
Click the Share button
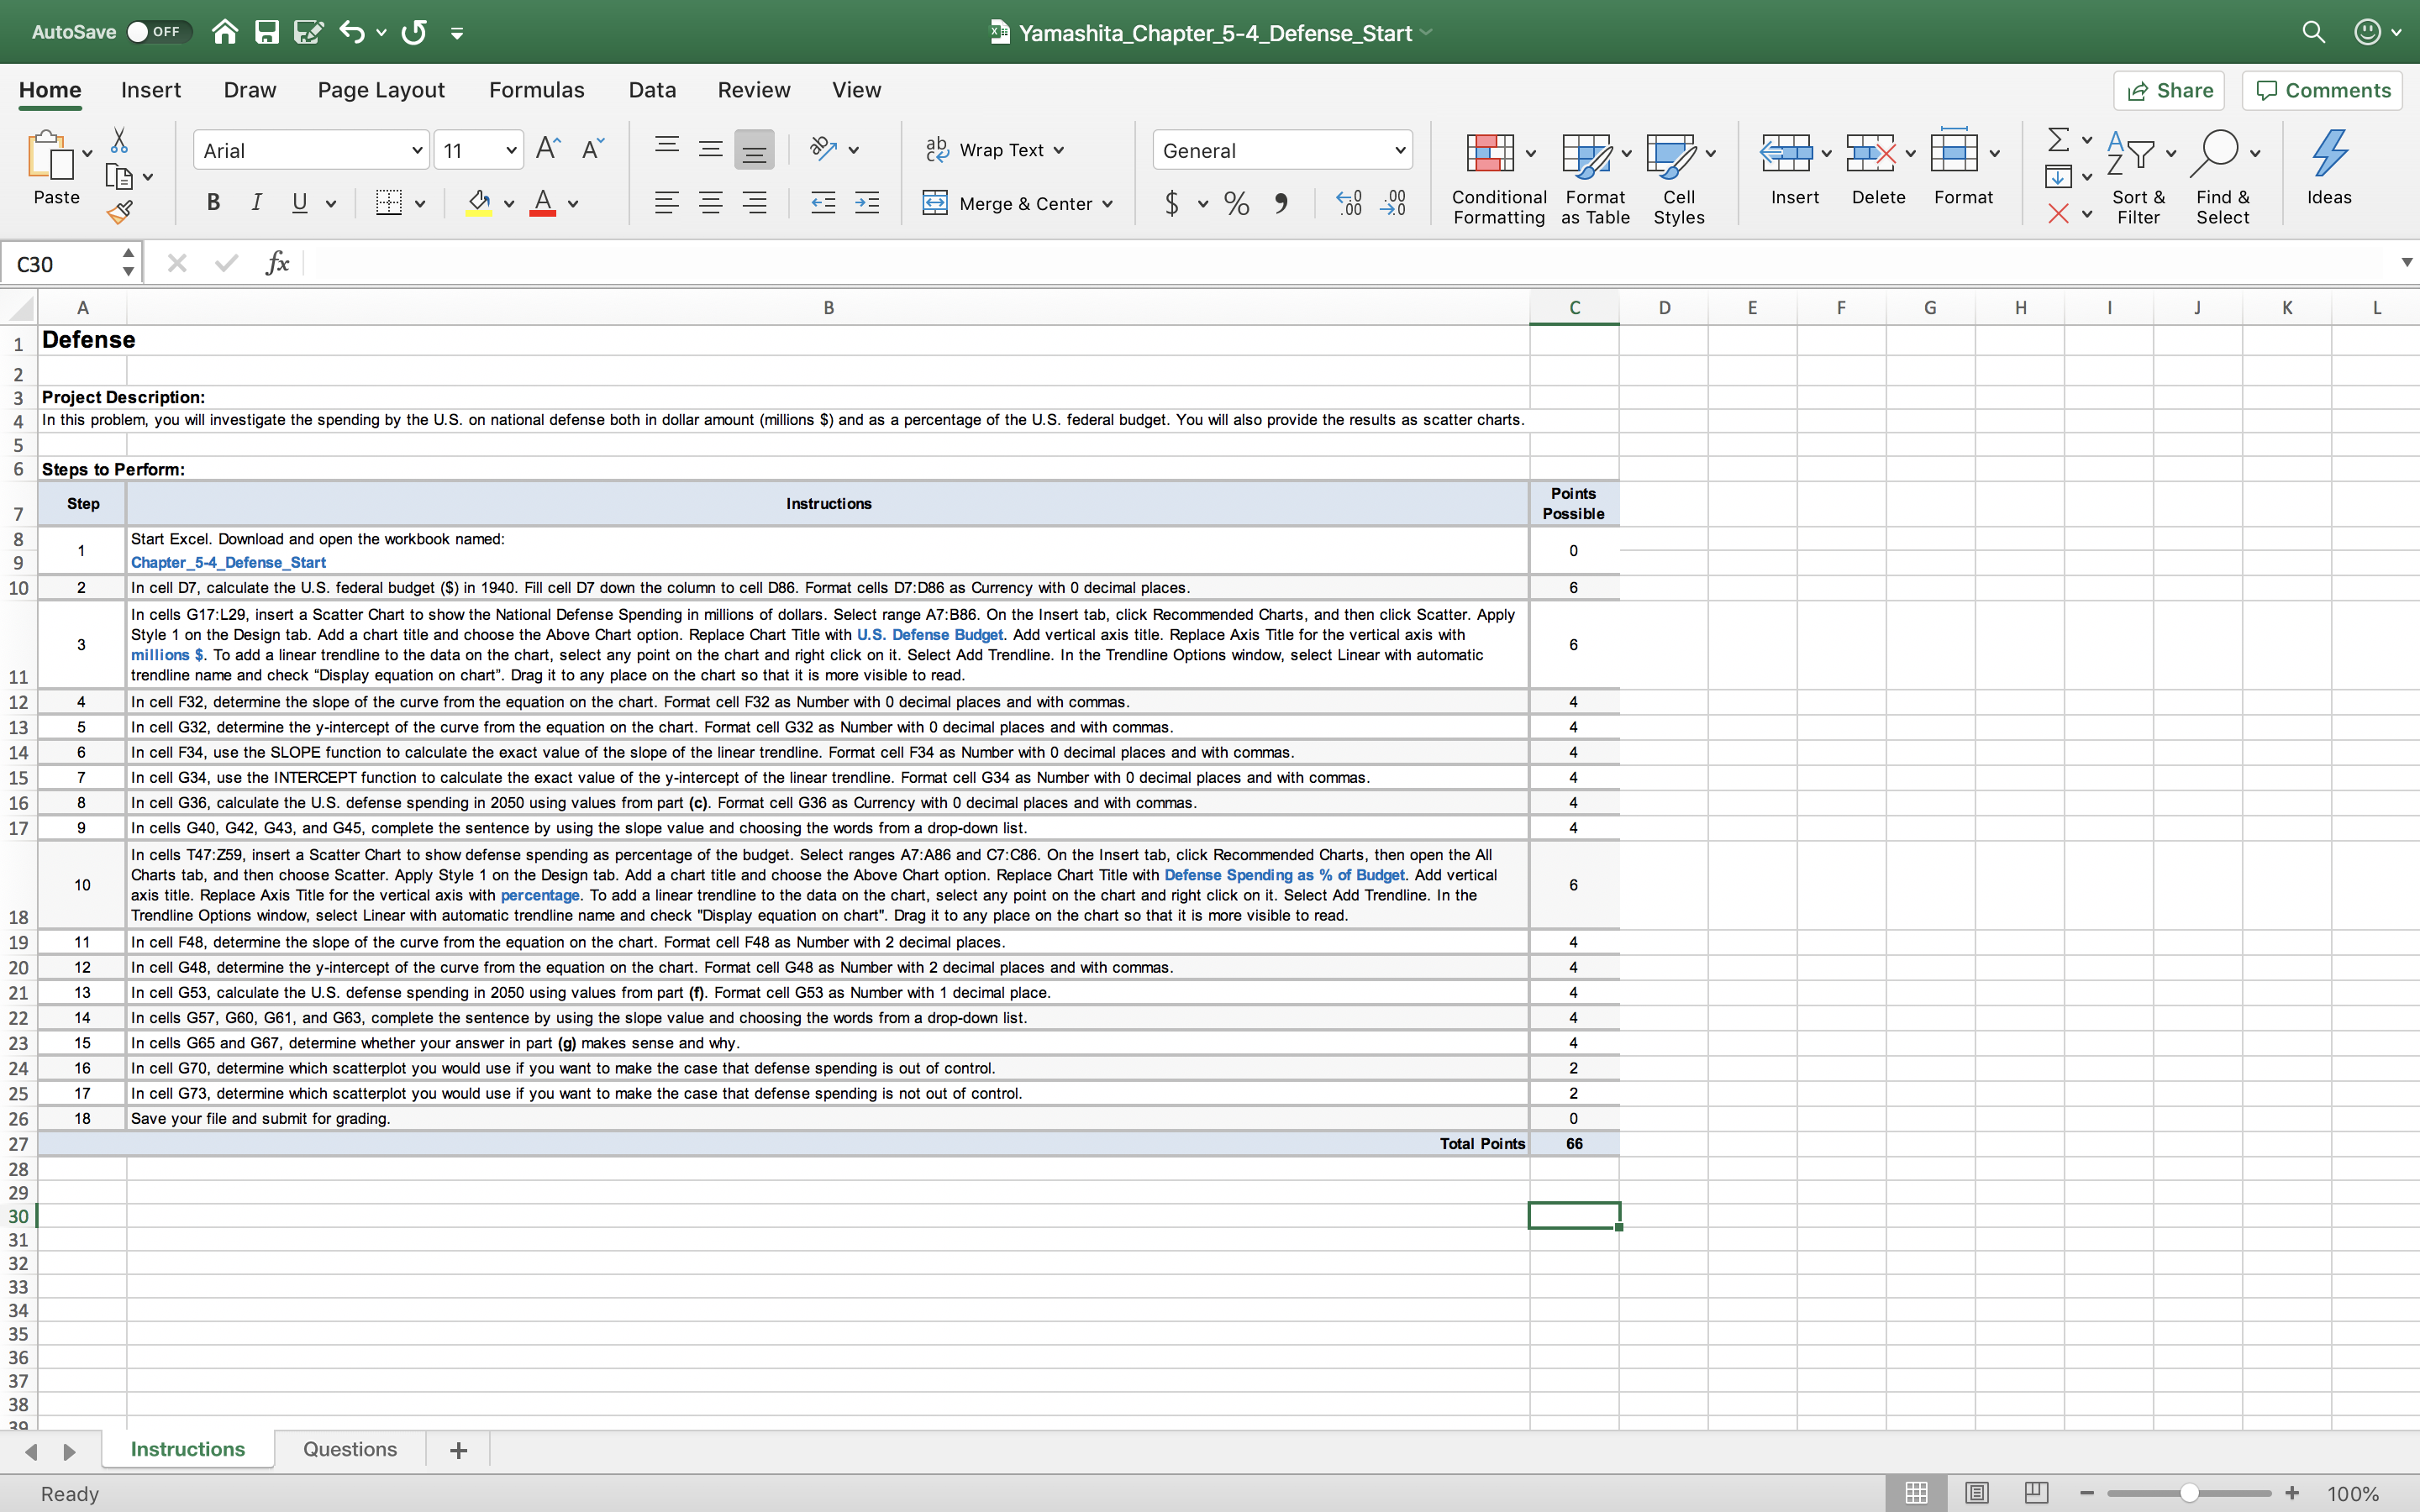tap(2169, 90)
